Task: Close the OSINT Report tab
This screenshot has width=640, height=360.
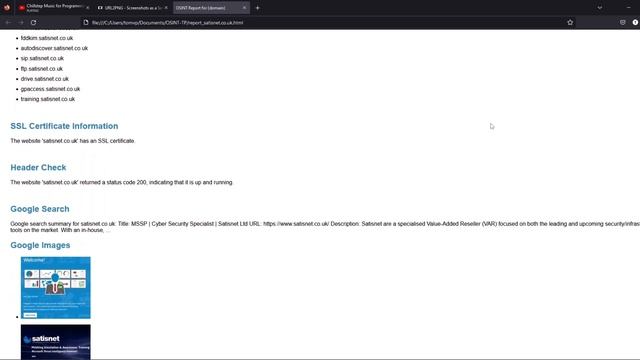Action: 244,8
